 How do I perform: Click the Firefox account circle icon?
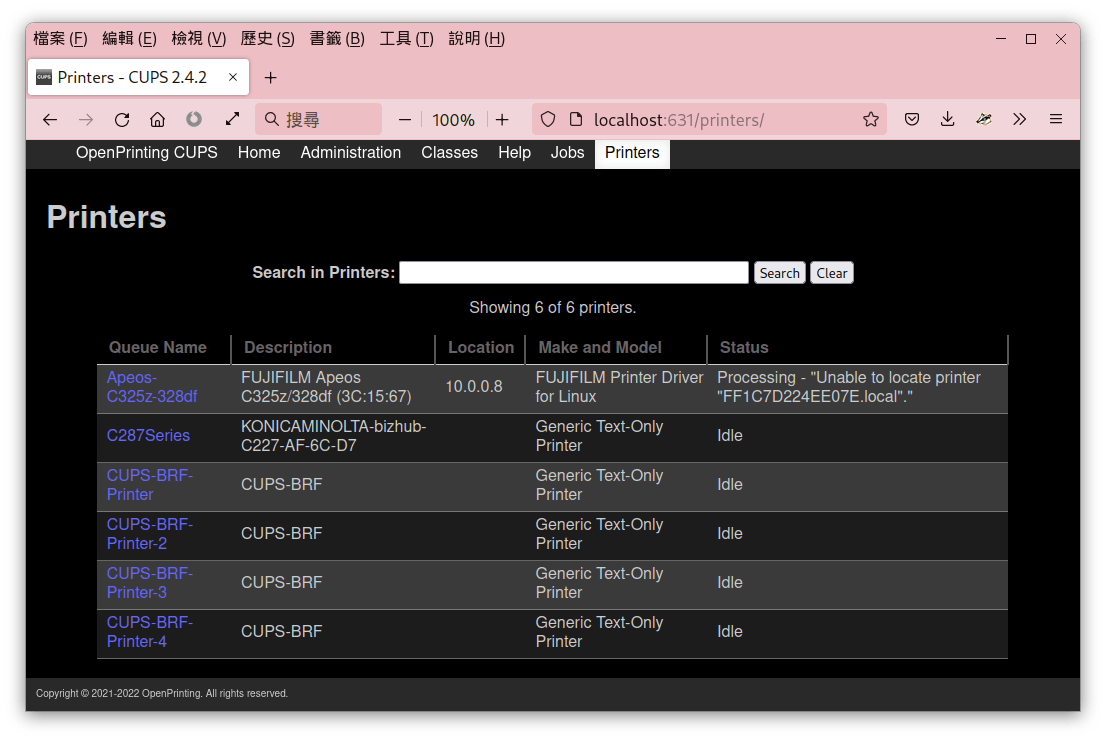(194, 120)
